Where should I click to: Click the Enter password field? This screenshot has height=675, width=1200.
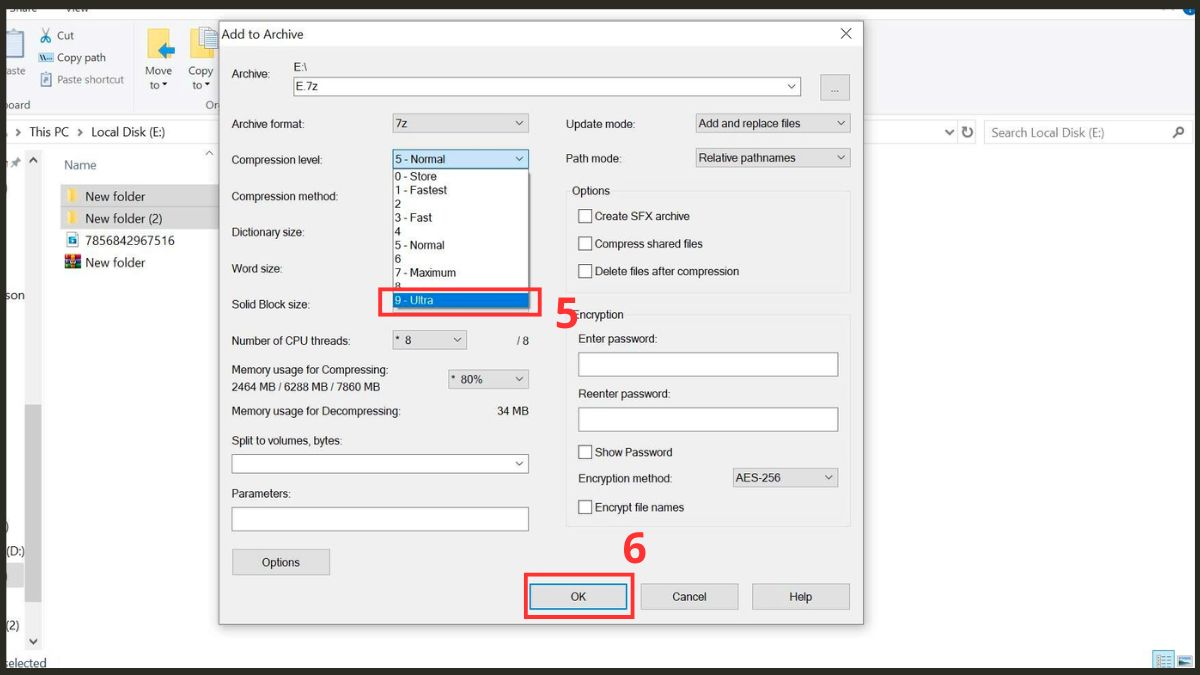(708, 364)
